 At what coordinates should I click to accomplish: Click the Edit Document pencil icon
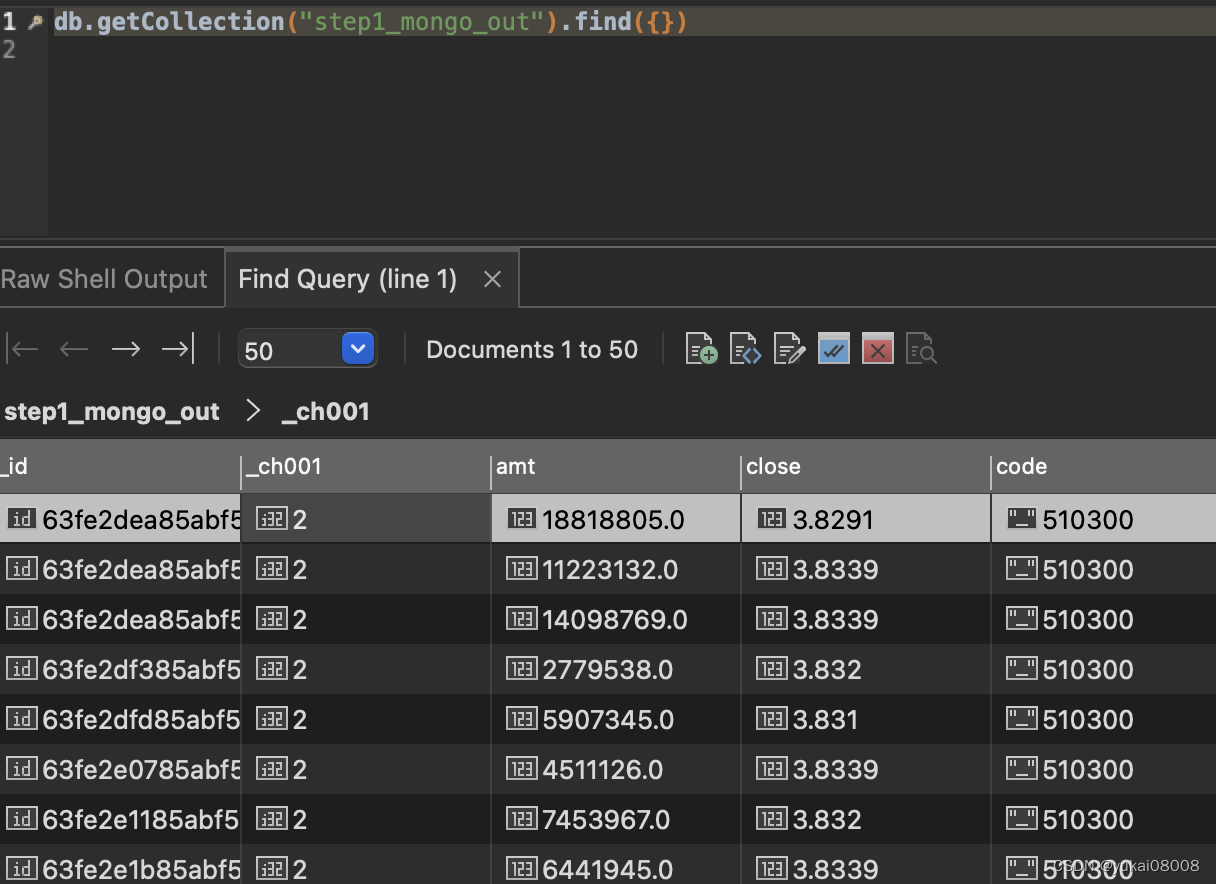pos(789,349)
